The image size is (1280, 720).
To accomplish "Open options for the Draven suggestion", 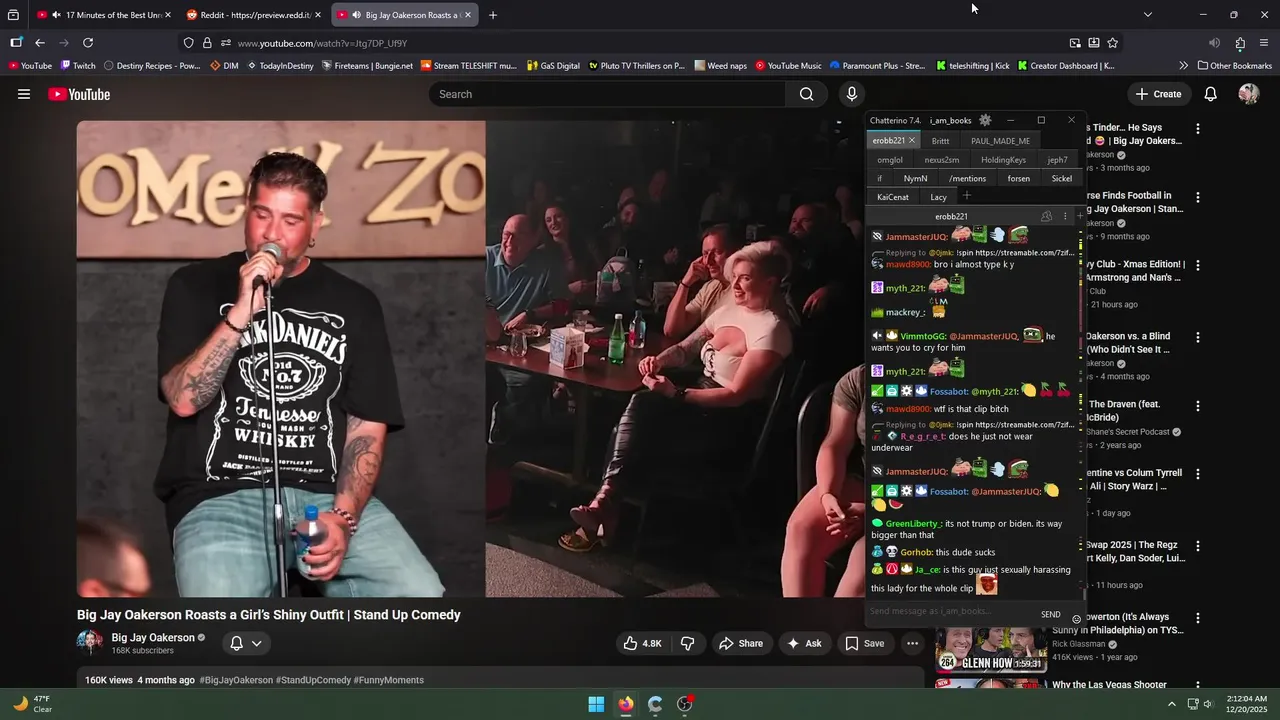I will pos(1198,406).
